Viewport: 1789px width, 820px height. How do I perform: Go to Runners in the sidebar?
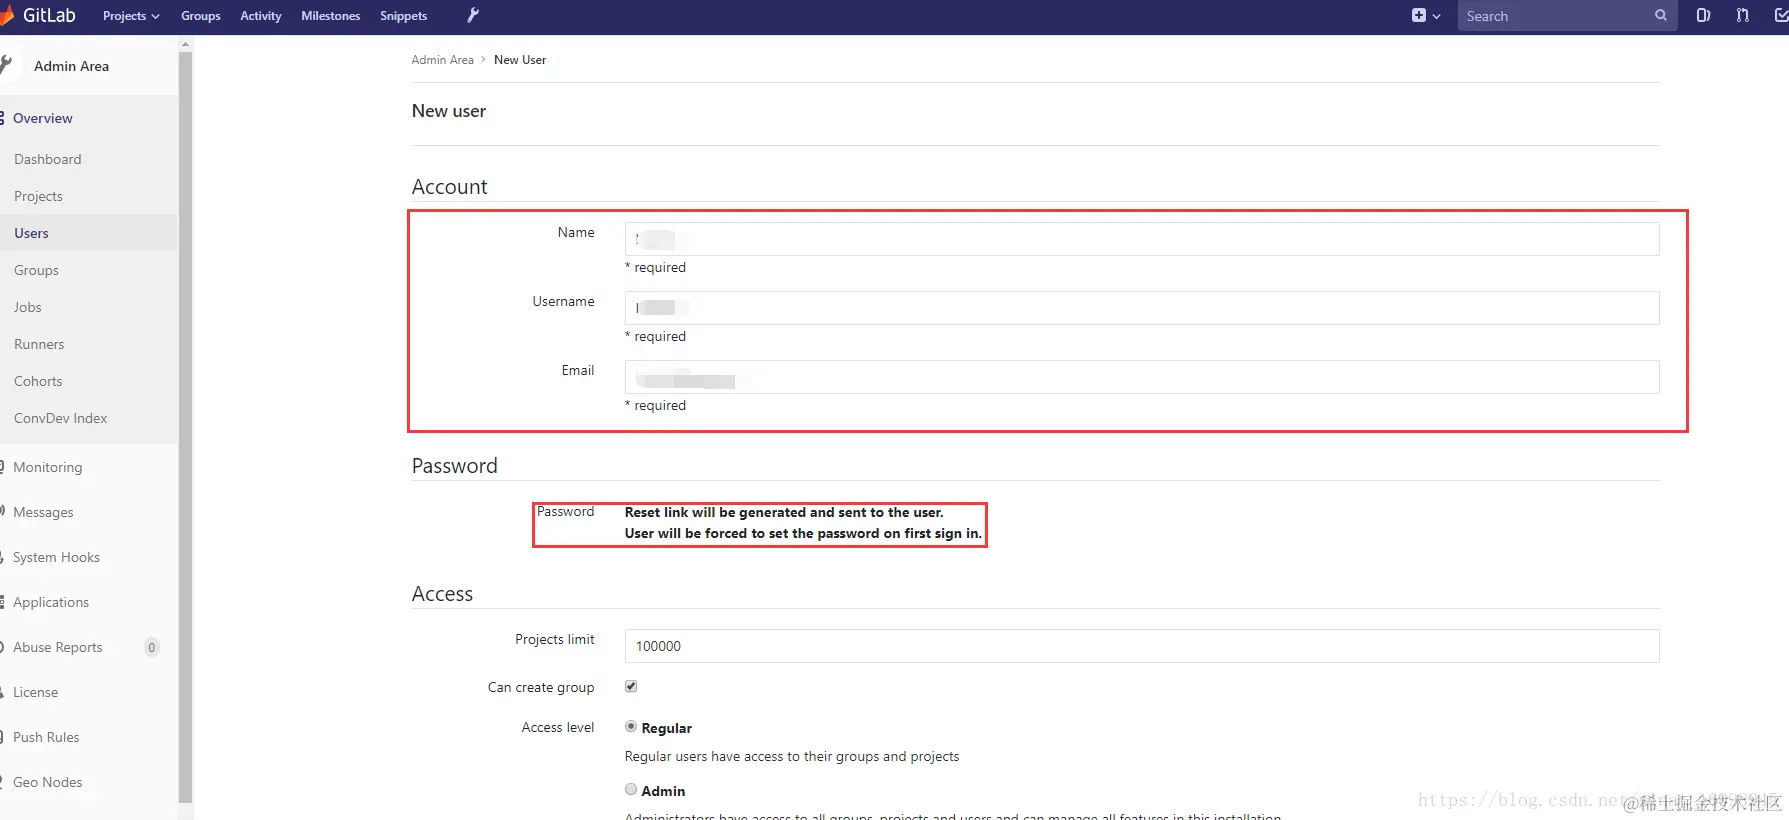pyautogui.click(x=39, y=344)
